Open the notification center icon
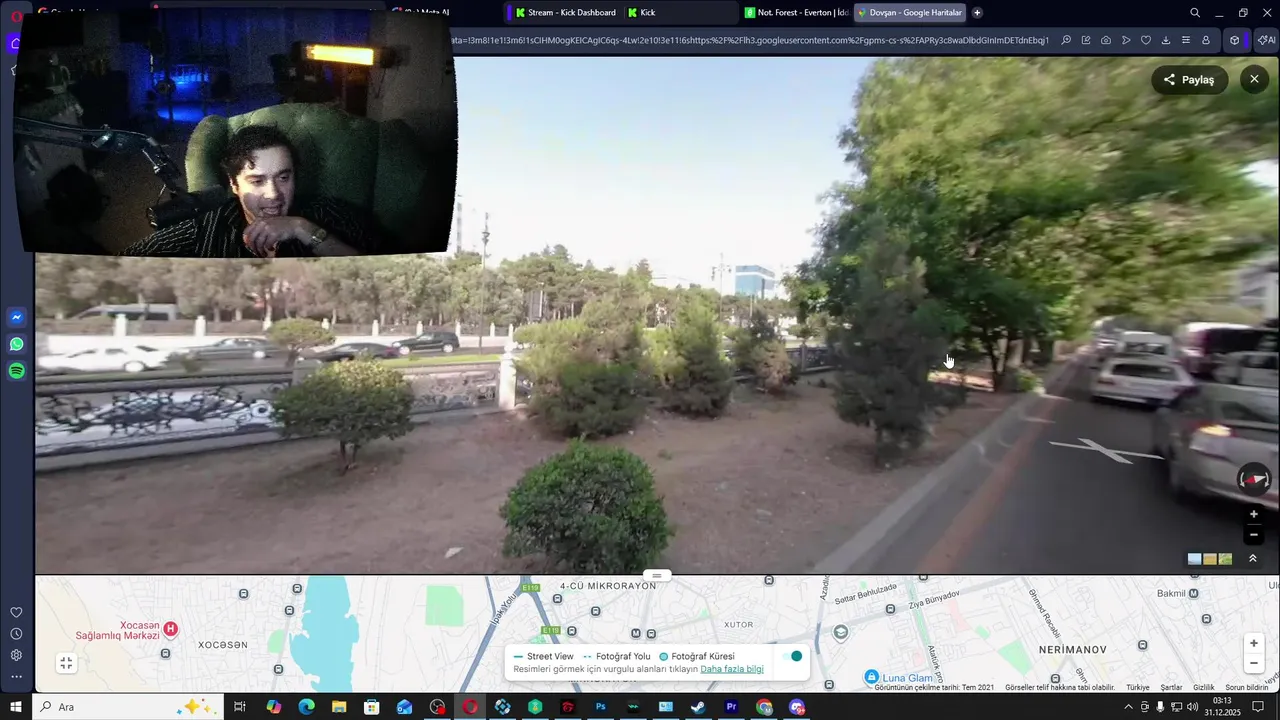Viewport: 1280px width, 720px height. [x=1258, y=707]
